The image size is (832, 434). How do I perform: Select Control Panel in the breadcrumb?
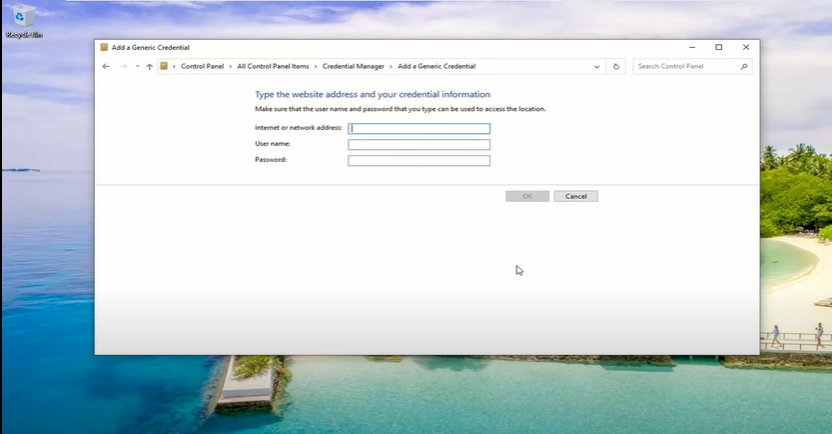202,66
